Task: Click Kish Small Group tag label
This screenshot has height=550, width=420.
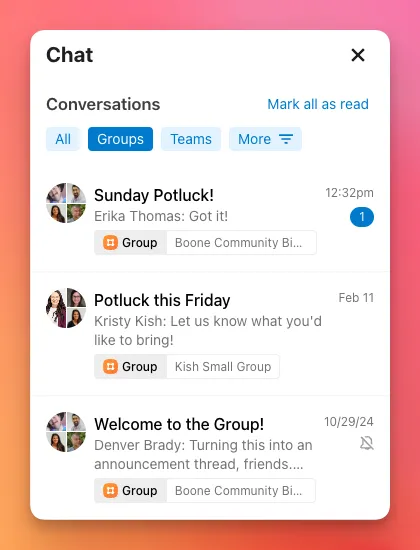Action: 223,367
